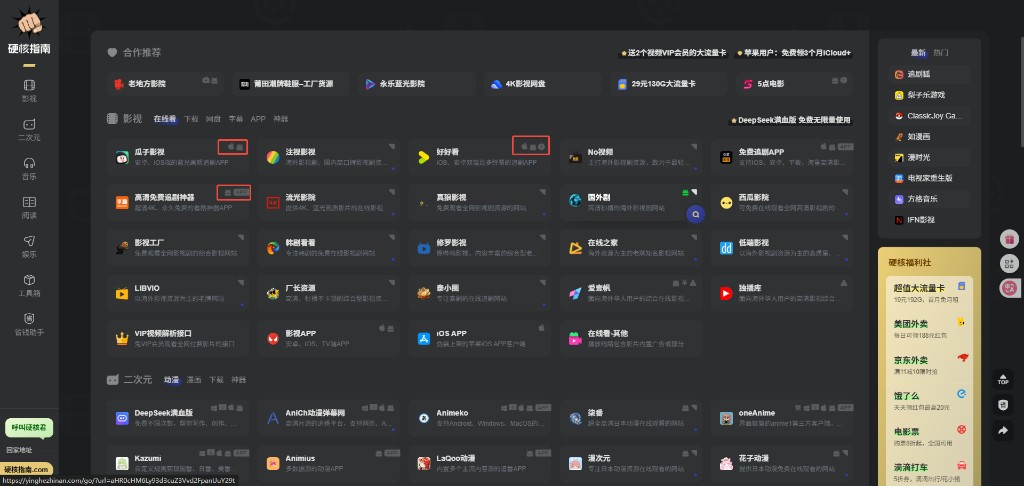The image size is (1024, 486).
Task: Switch right panel to 最新 tab
Action: (x=919, y=53)
